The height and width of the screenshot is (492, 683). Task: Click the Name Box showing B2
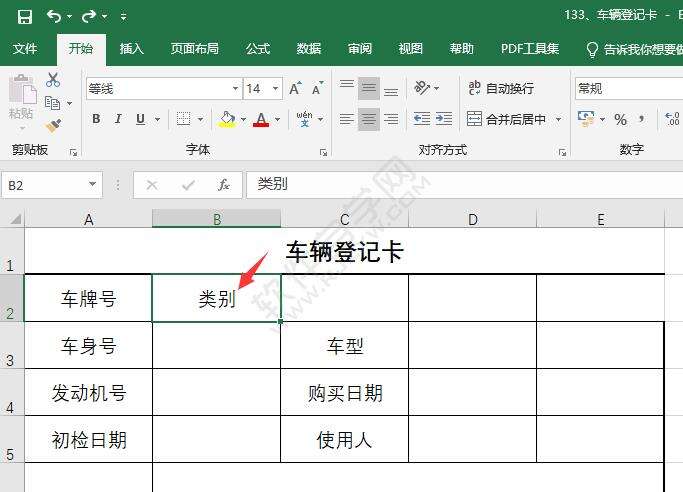tap(51, 185)
